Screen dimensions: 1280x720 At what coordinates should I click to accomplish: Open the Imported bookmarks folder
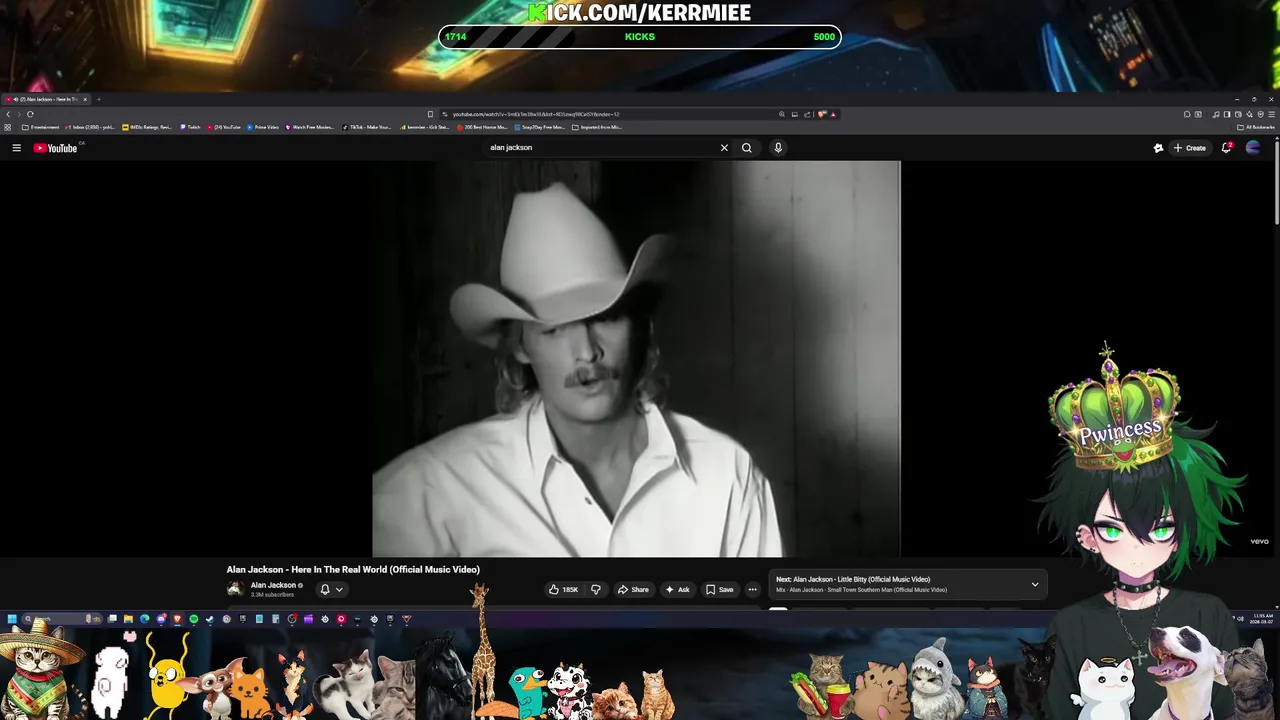(x=597, y=127)
